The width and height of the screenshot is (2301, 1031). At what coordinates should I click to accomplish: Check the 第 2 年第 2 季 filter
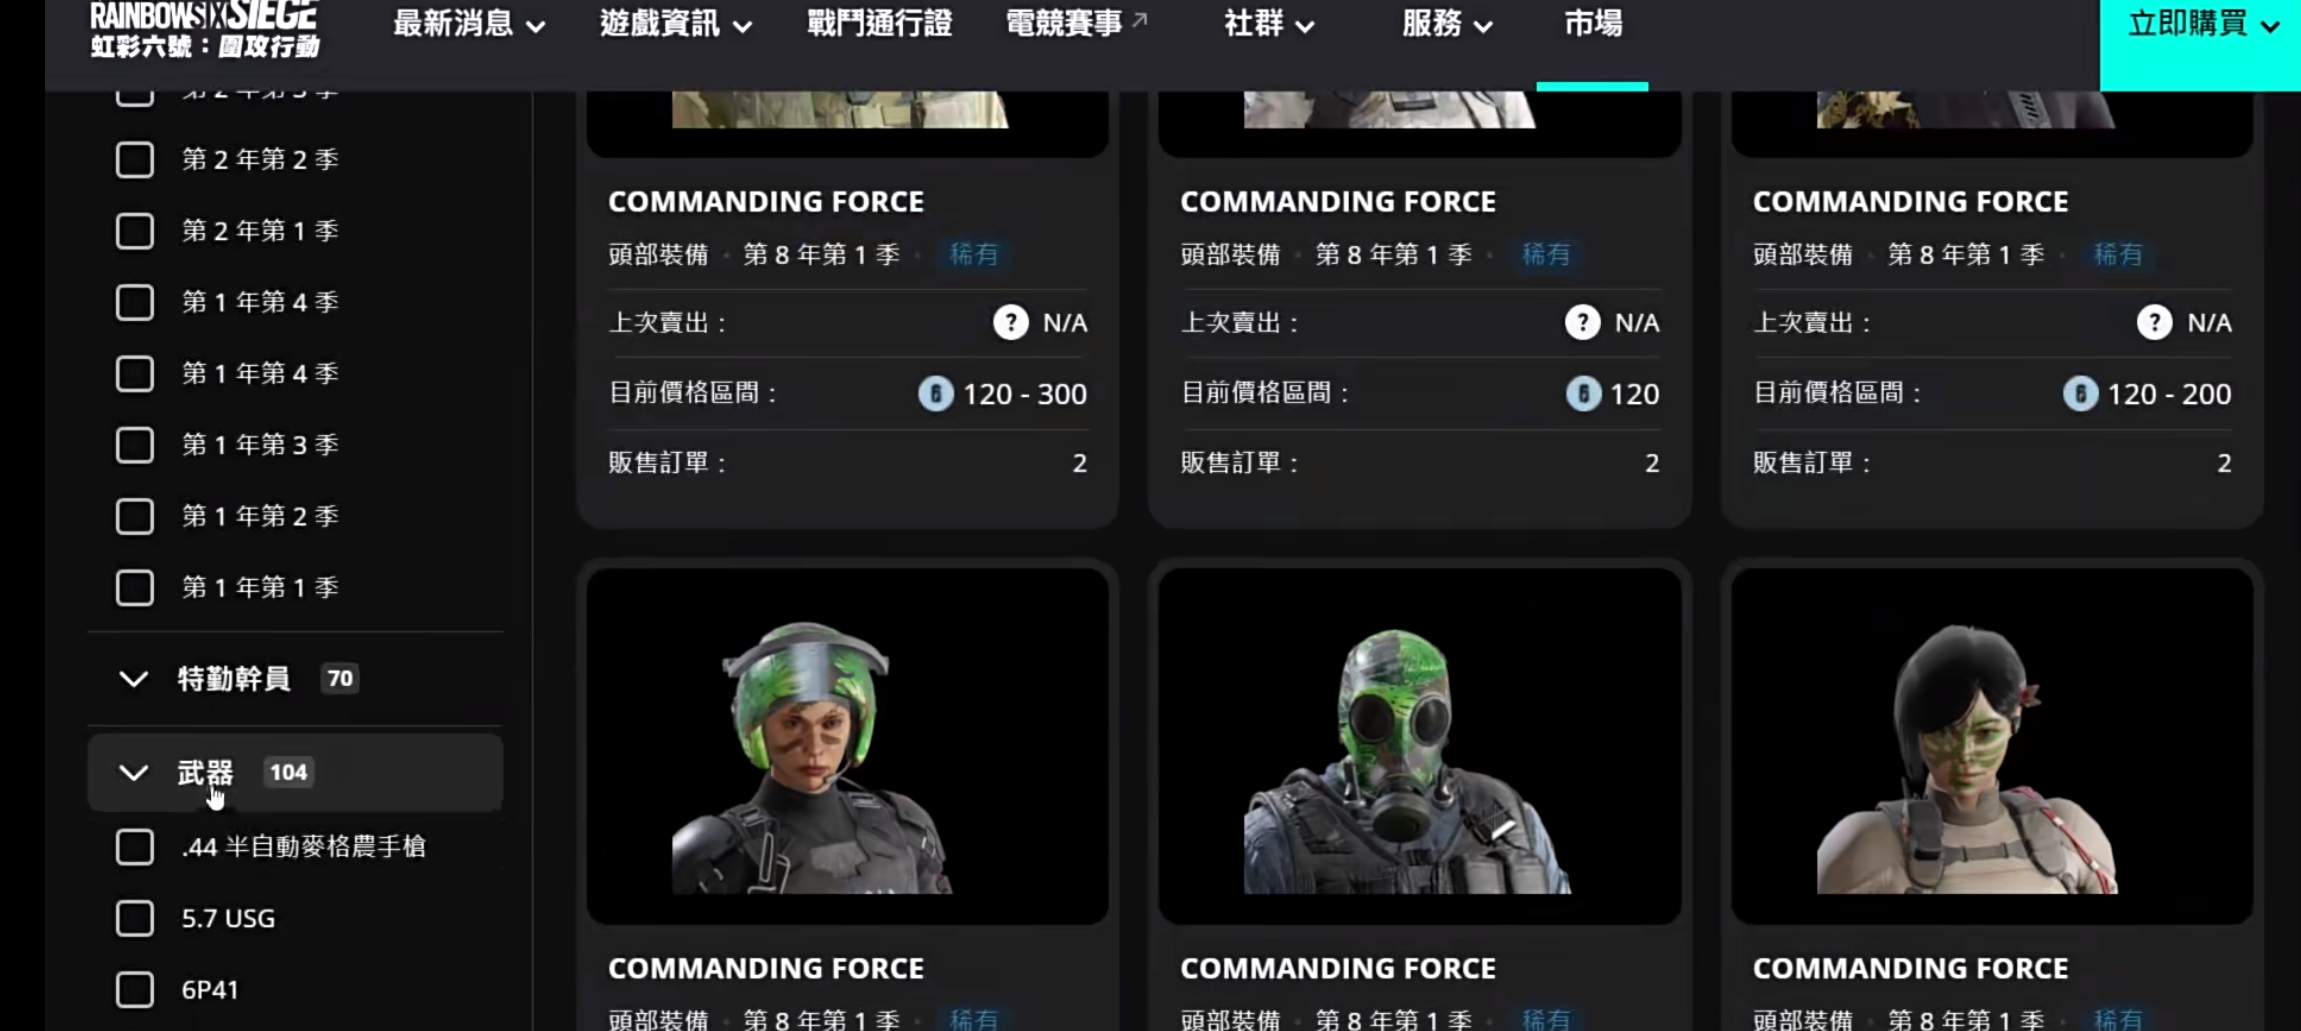pos(135,160)
